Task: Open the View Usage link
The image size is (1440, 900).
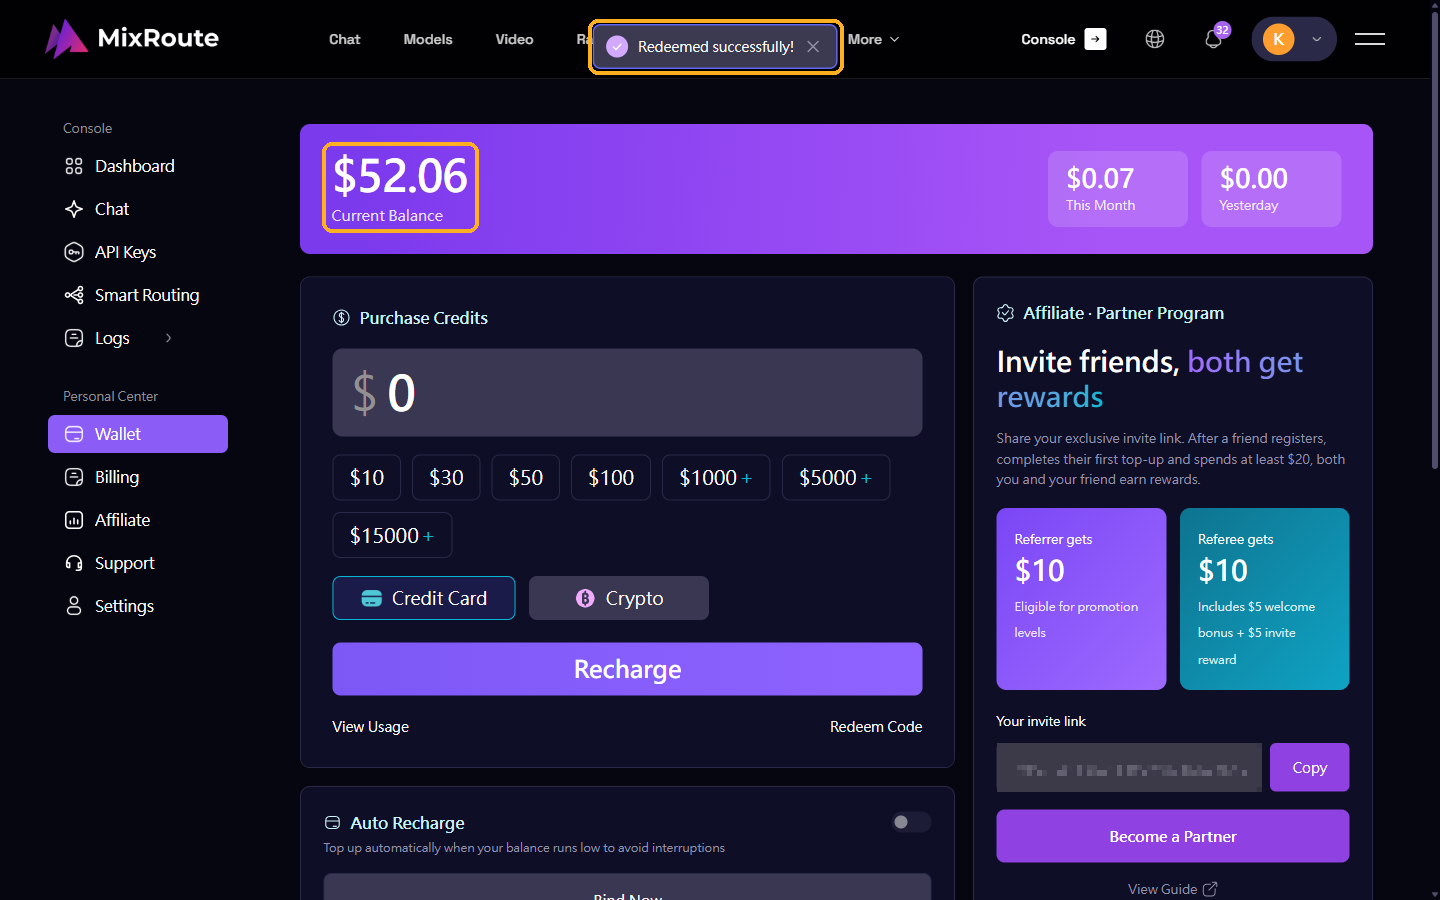Action: click(370, 727)
